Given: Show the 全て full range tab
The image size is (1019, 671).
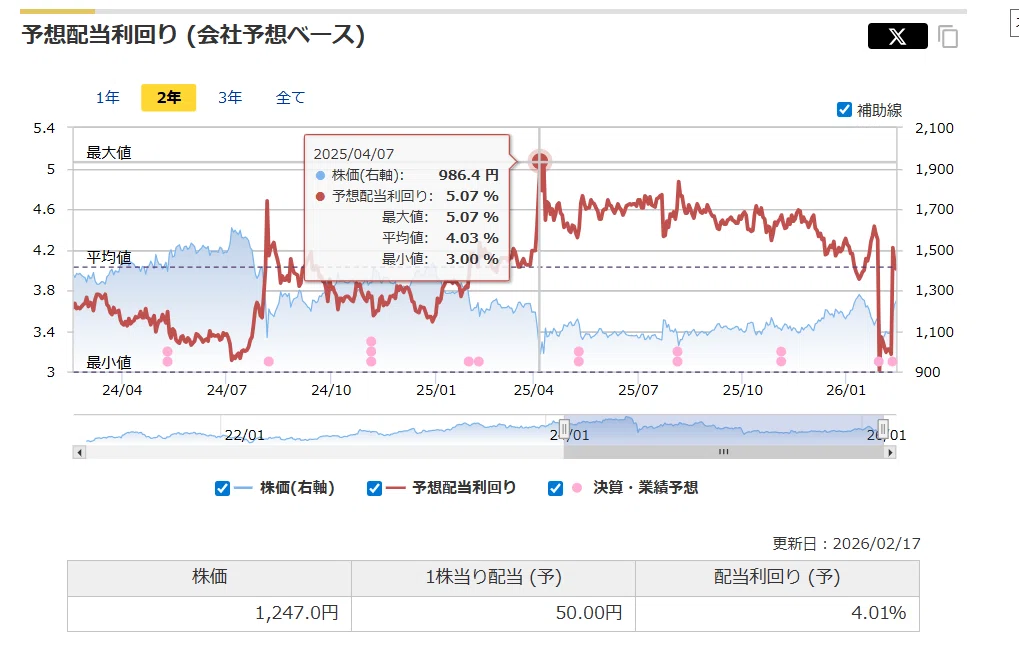Looking at the screenshot, I should pos(290,97).
